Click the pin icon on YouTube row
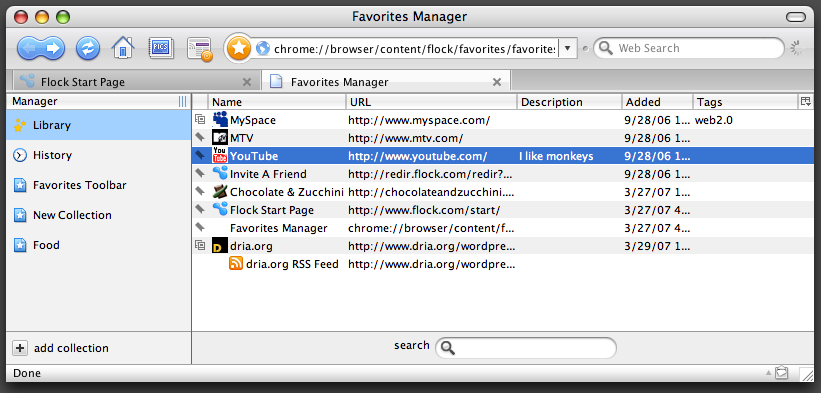 [x=199, y=155]
